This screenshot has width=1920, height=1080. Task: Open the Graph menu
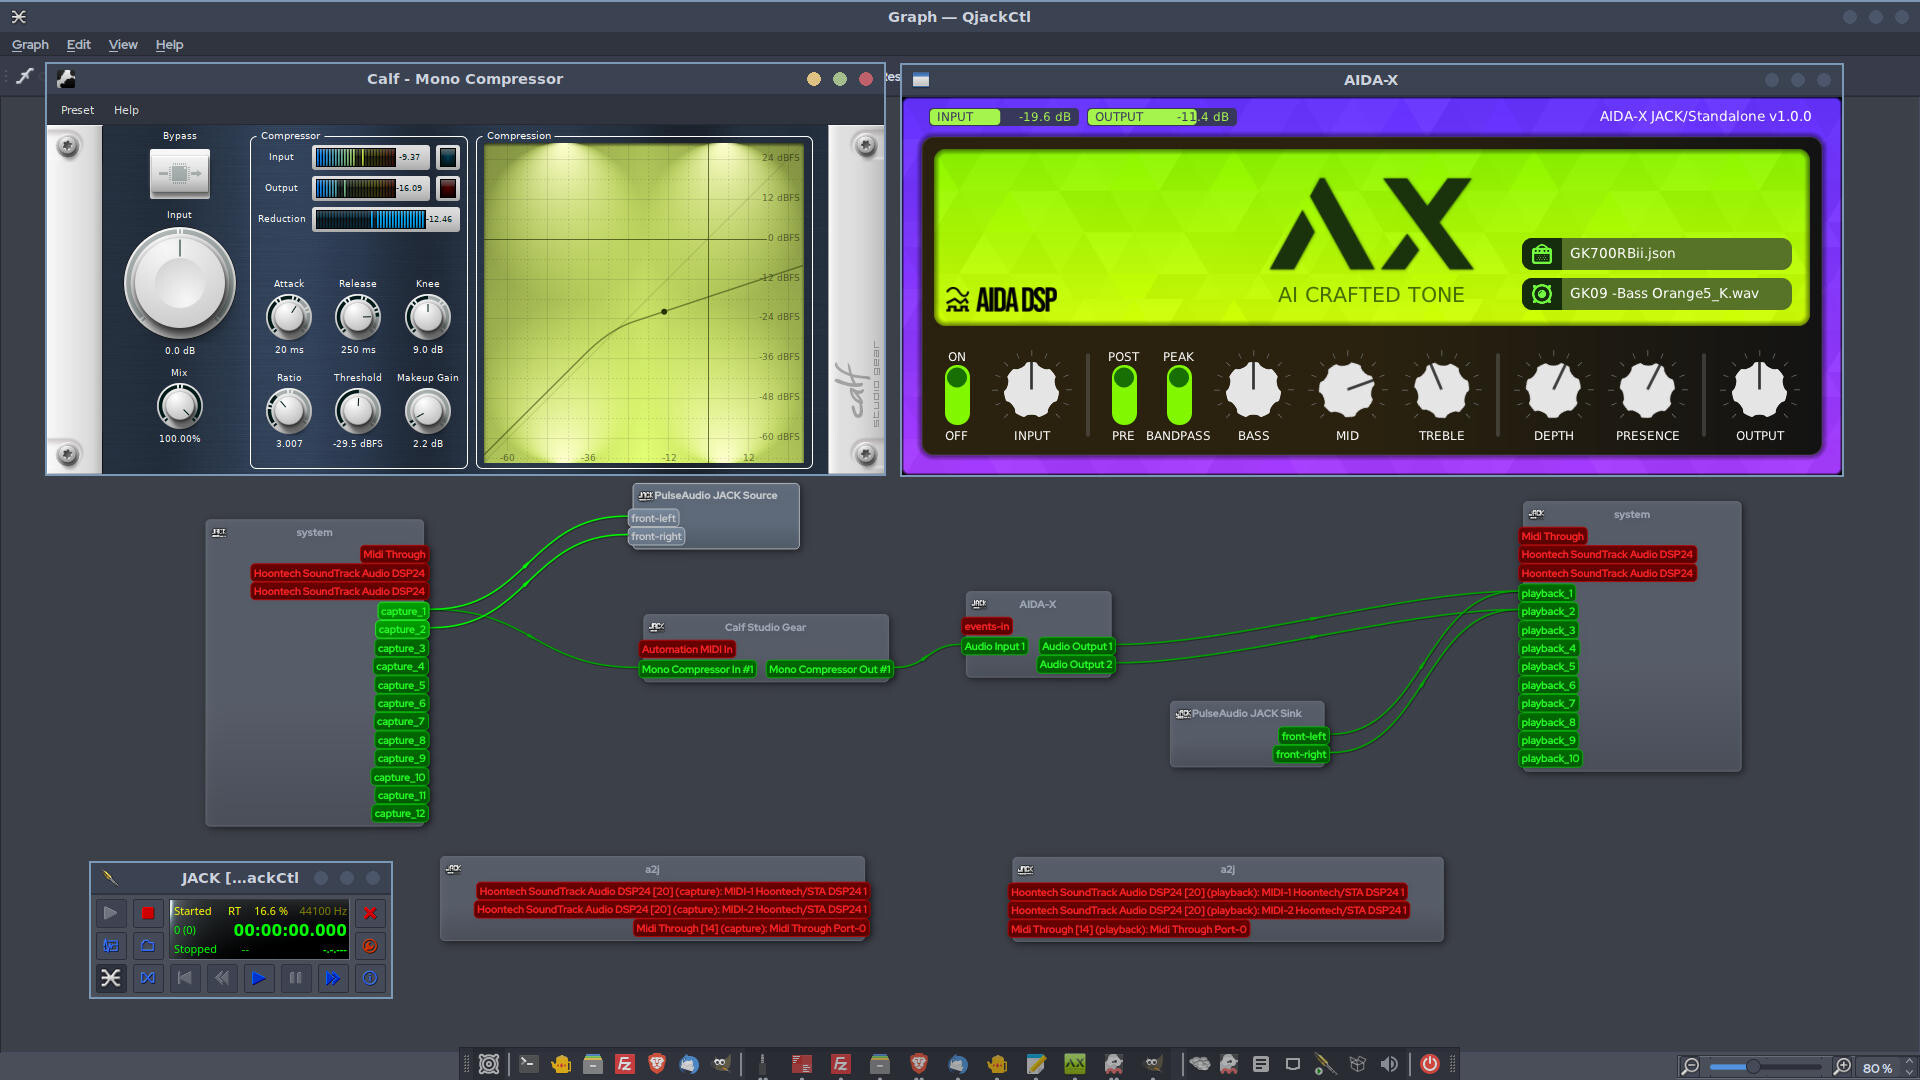point(30,45)
